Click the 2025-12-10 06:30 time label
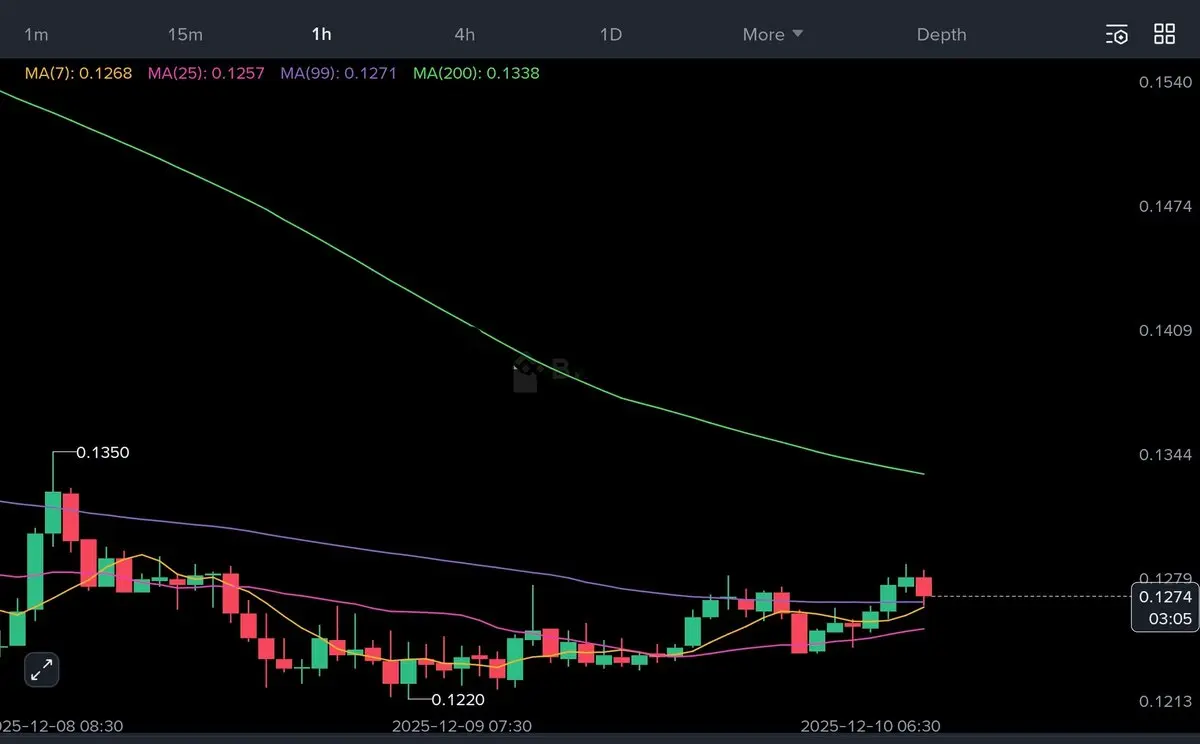 pyautogui.click(x=870, y=725)
